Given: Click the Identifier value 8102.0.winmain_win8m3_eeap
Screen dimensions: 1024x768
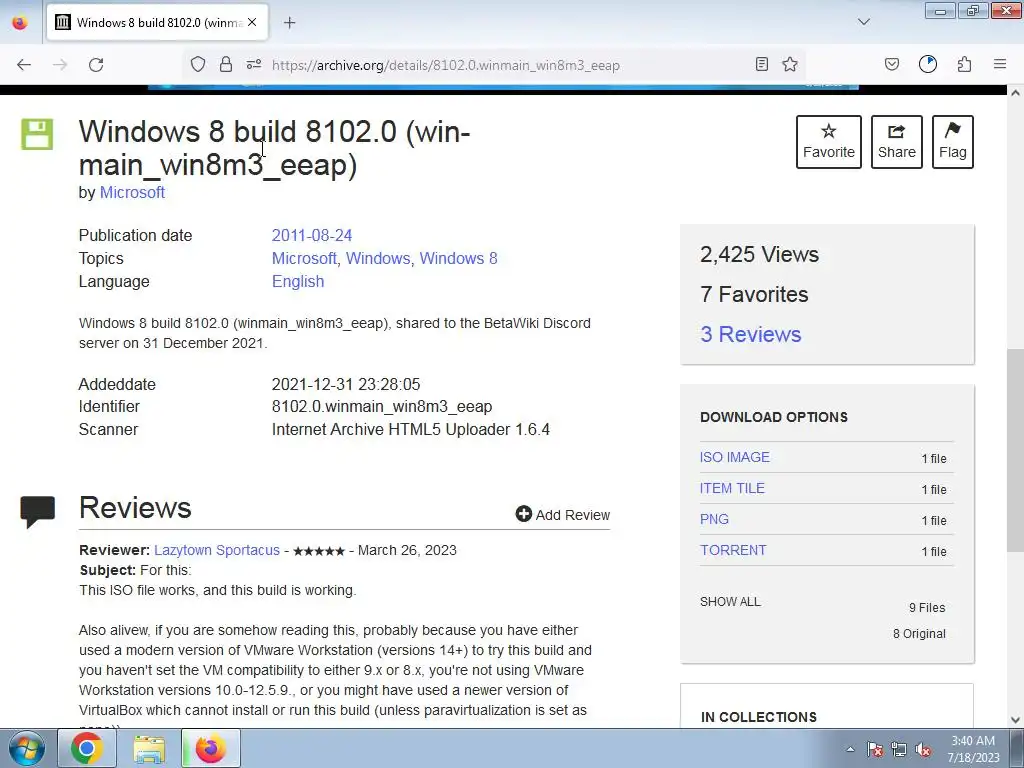Looking at the screenshot, I should coord(382,406).
